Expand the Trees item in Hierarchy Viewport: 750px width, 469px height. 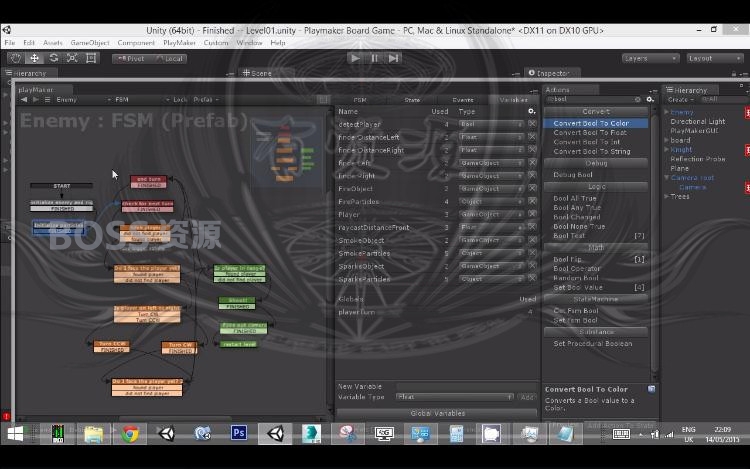(667, 196)
